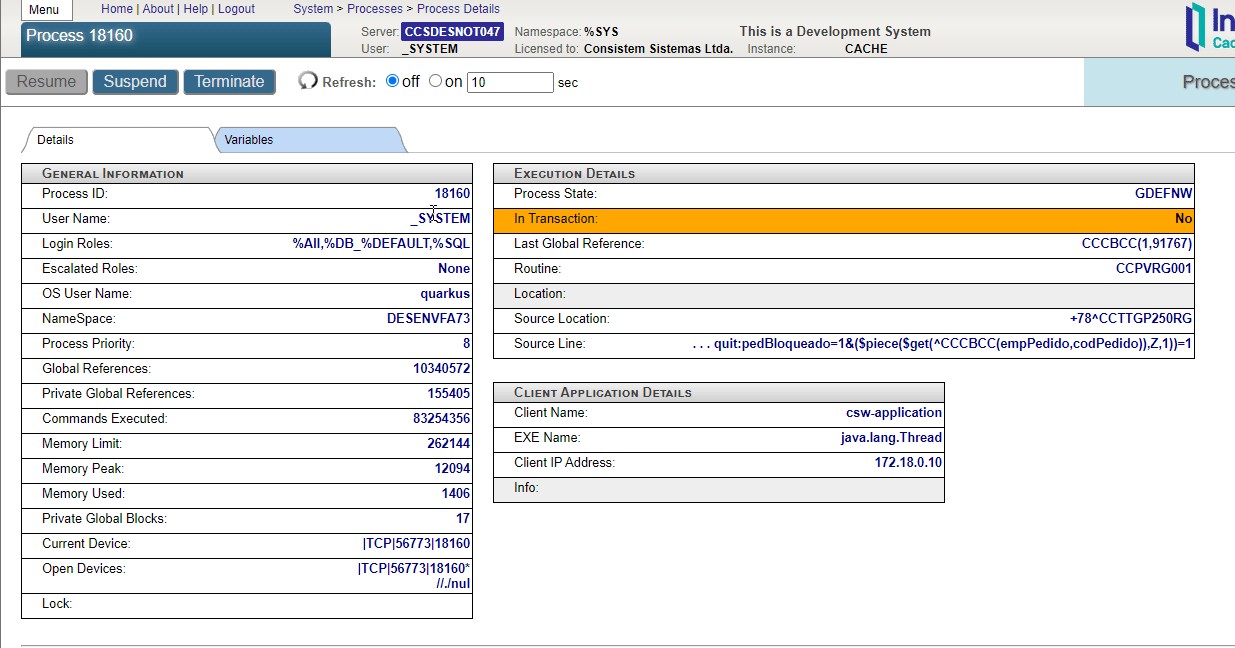
Task: Select the Refresh on radio button
Action: (435, 81)
